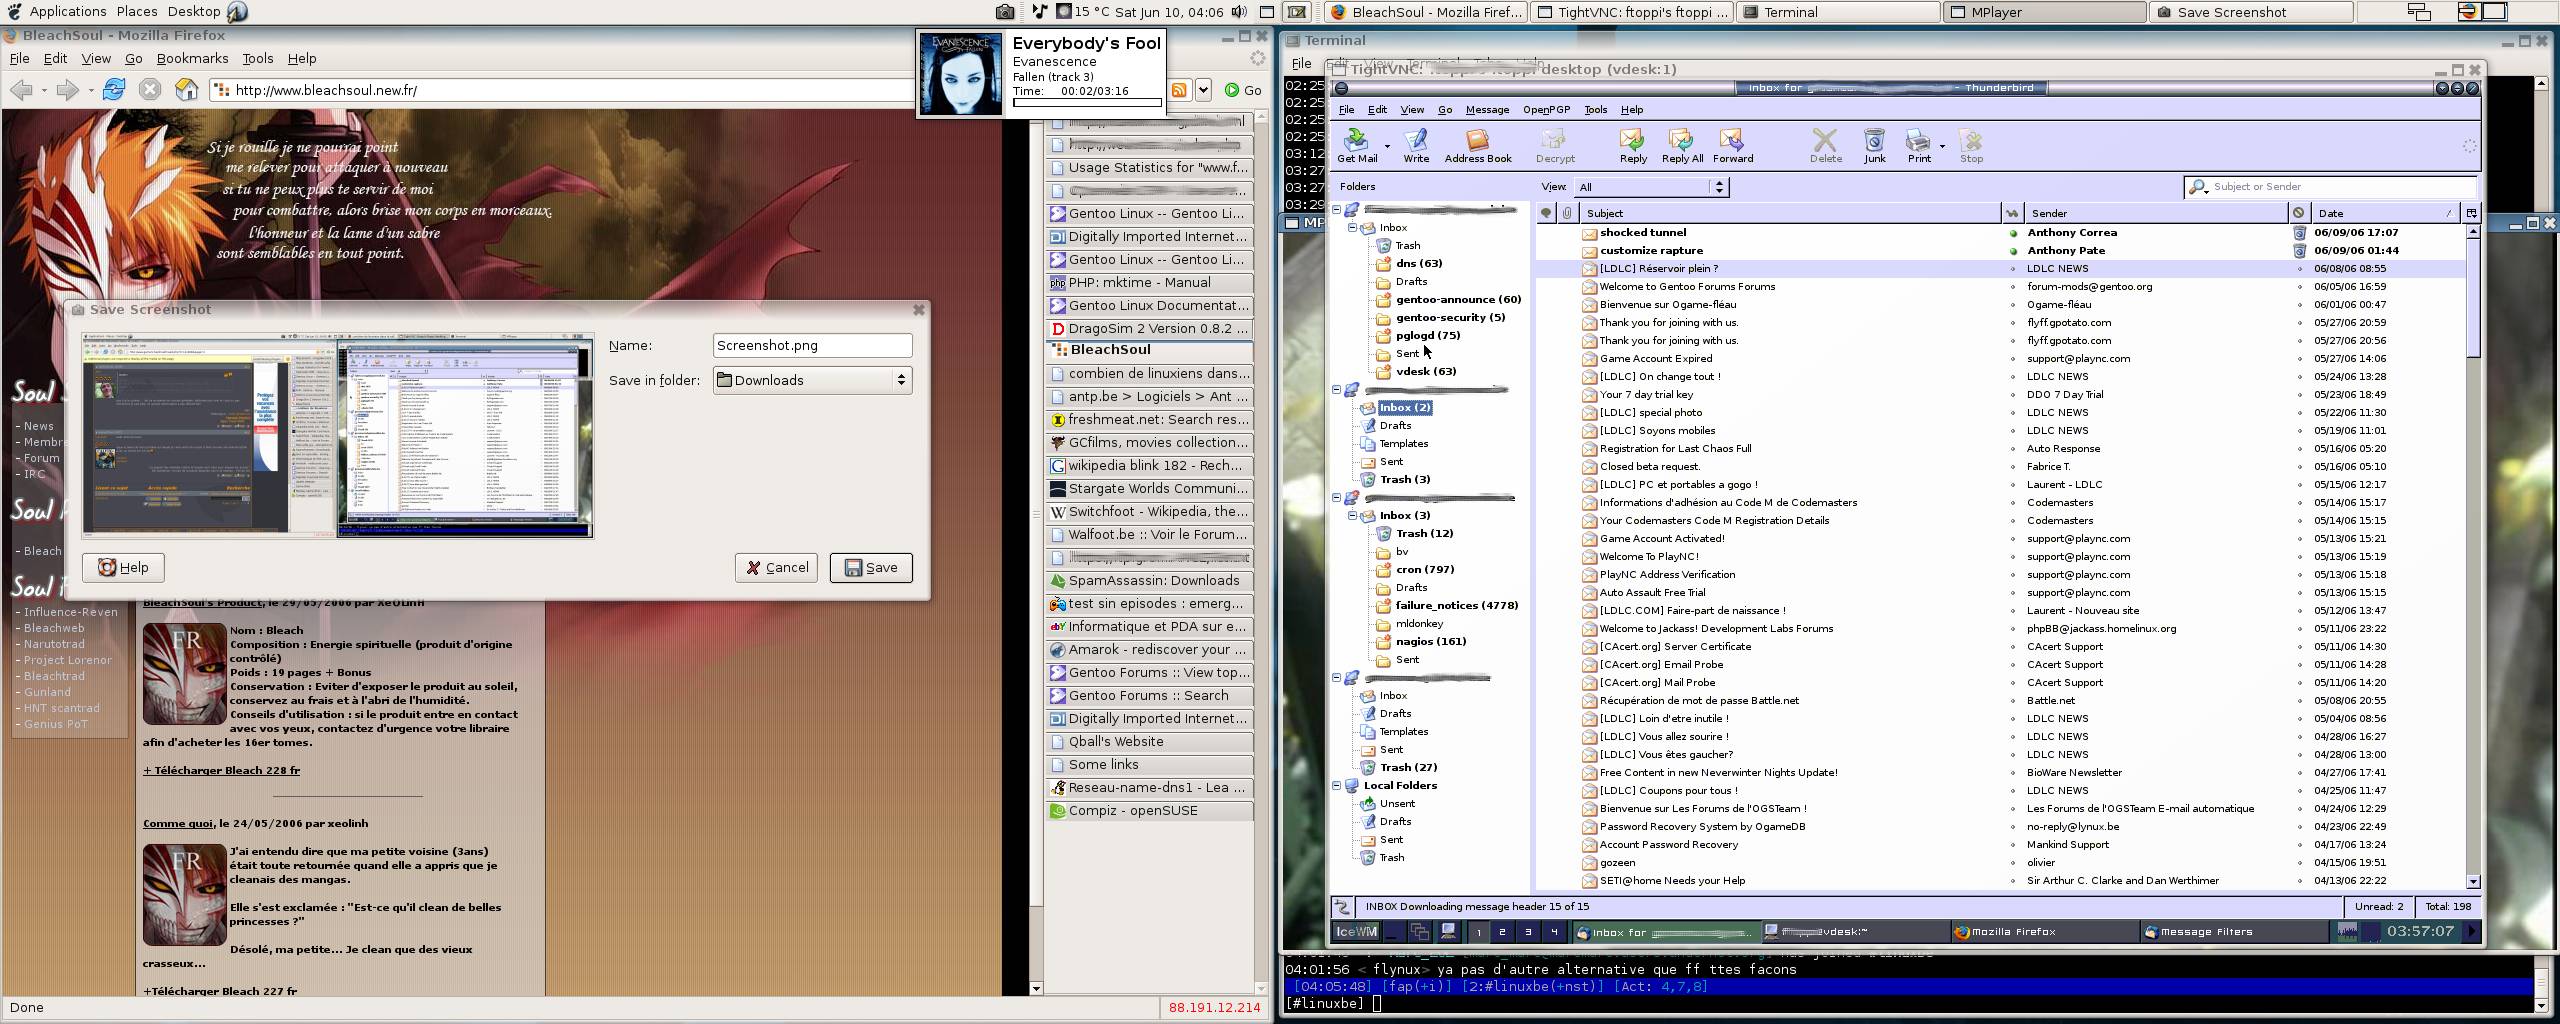The image size is (2560, 1024).
Task: Open the Places menu in top panel
Action: [137, 12]
